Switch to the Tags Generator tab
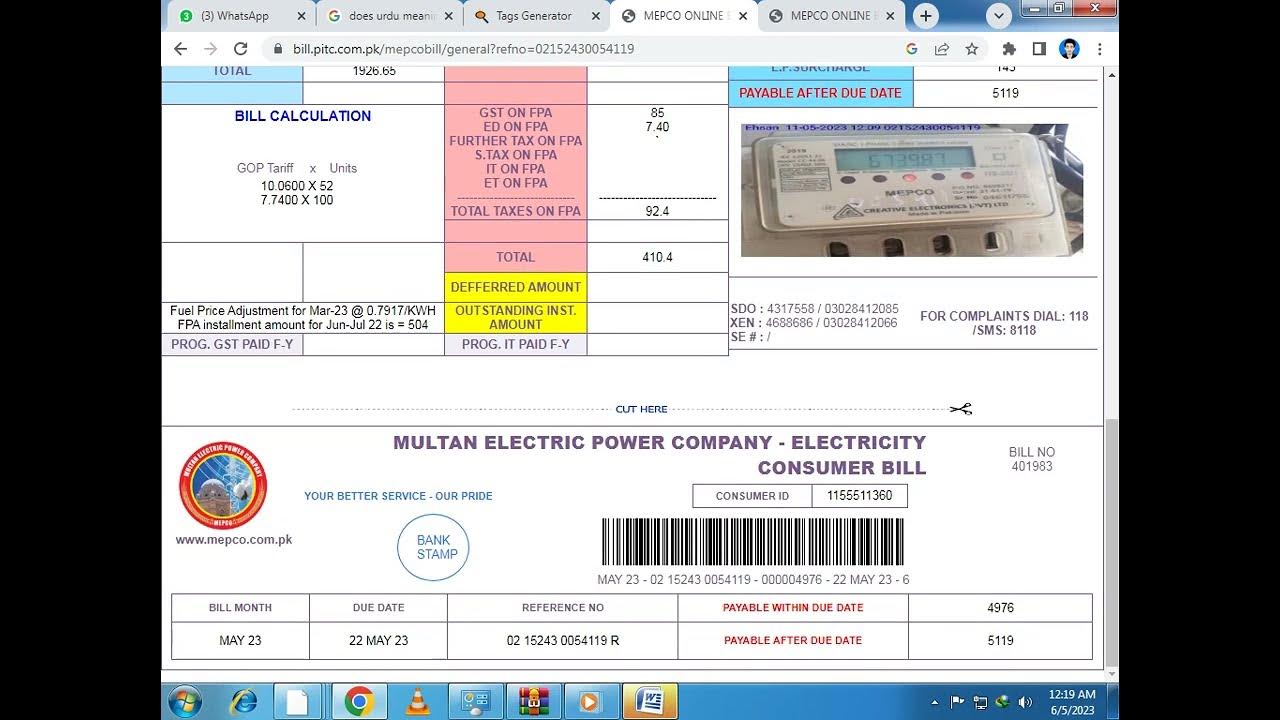Screen dimensions: 1280x720 pyautogui.click(x=536, y=16)
